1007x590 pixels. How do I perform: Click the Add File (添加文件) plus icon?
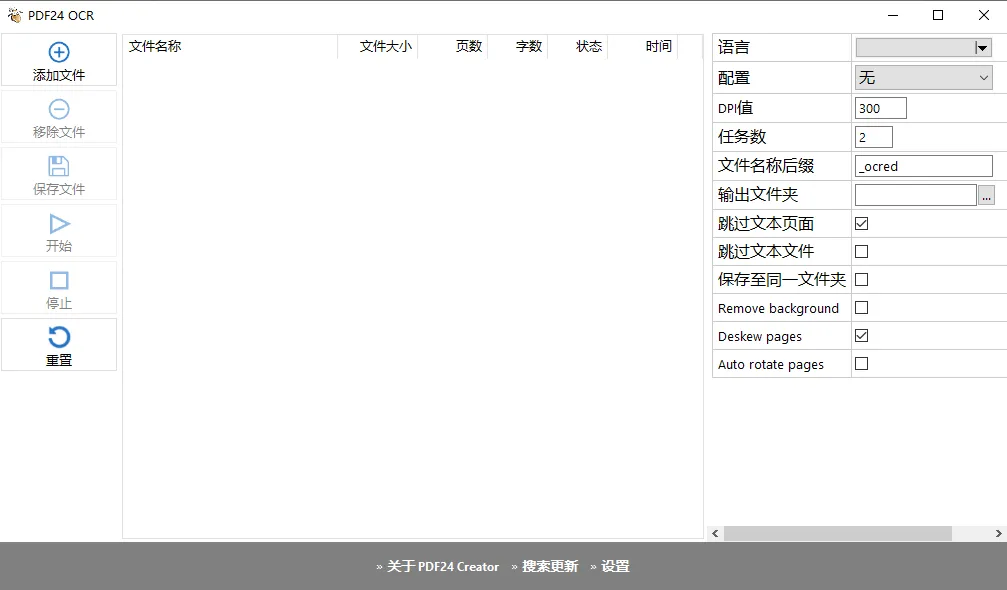click(59, 52)
